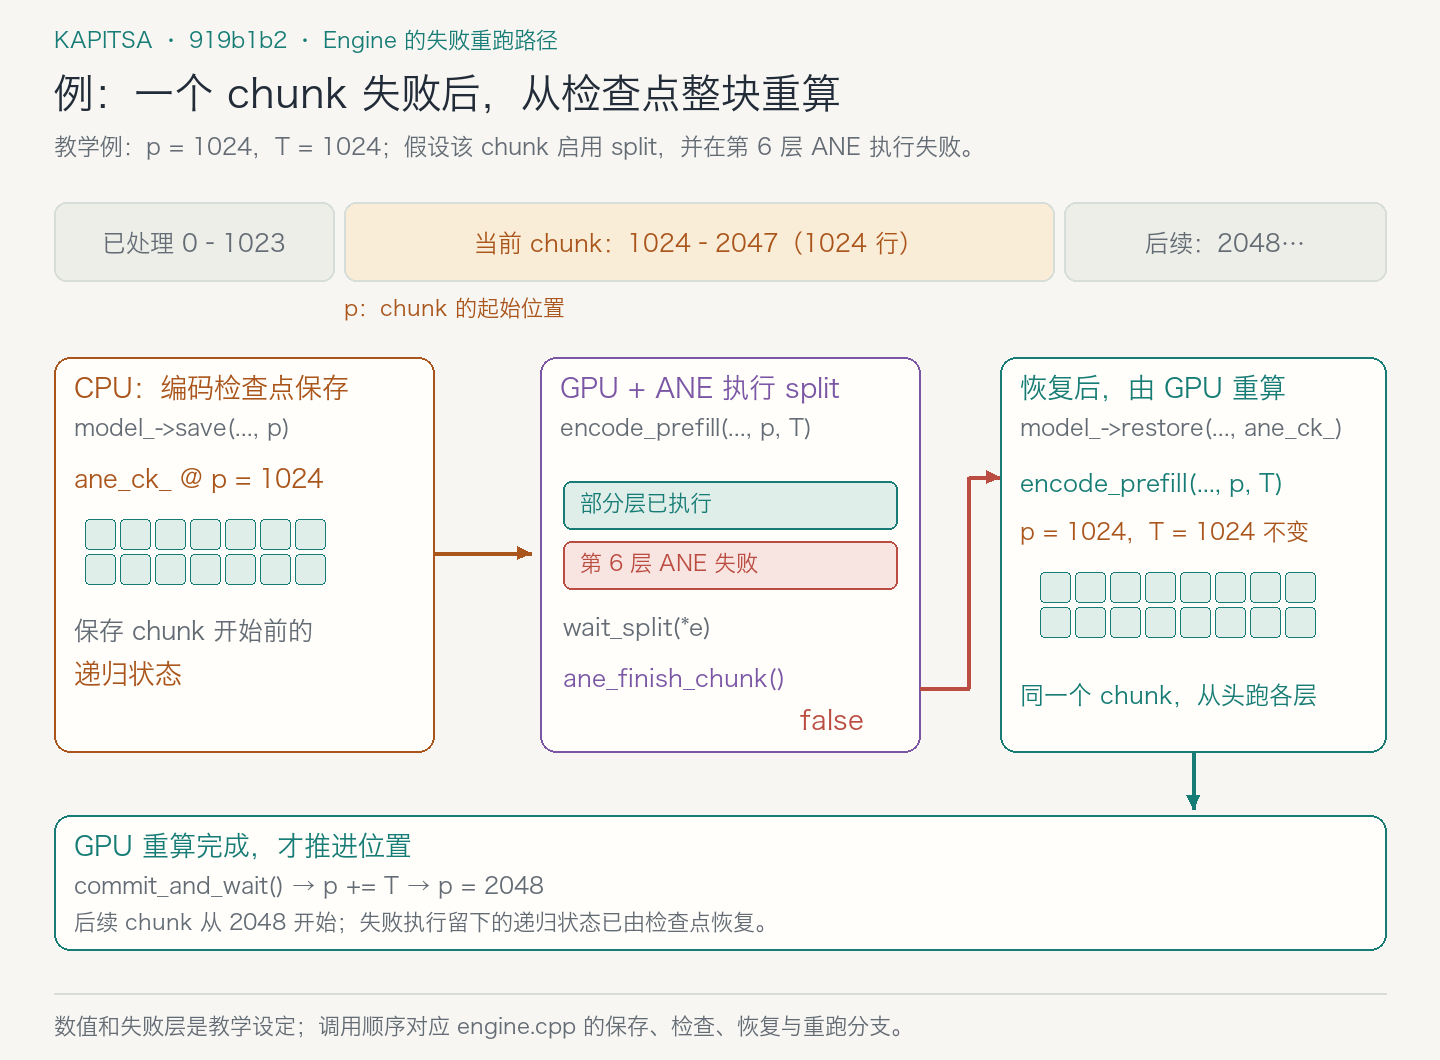Click the commit hash "919b1b2"

238,40
